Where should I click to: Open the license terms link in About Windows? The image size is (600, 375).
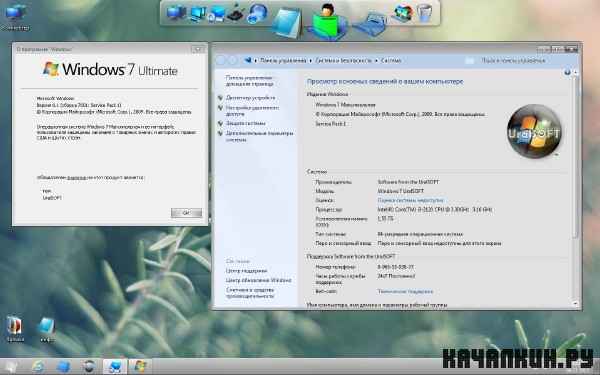point(77,178)
